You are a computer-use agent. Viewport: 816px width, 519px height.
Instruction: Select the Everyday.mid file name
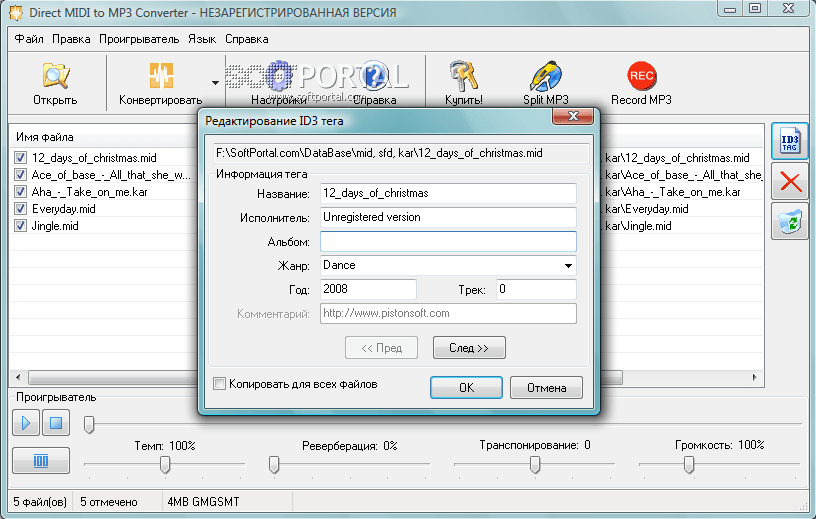(63, 209)
